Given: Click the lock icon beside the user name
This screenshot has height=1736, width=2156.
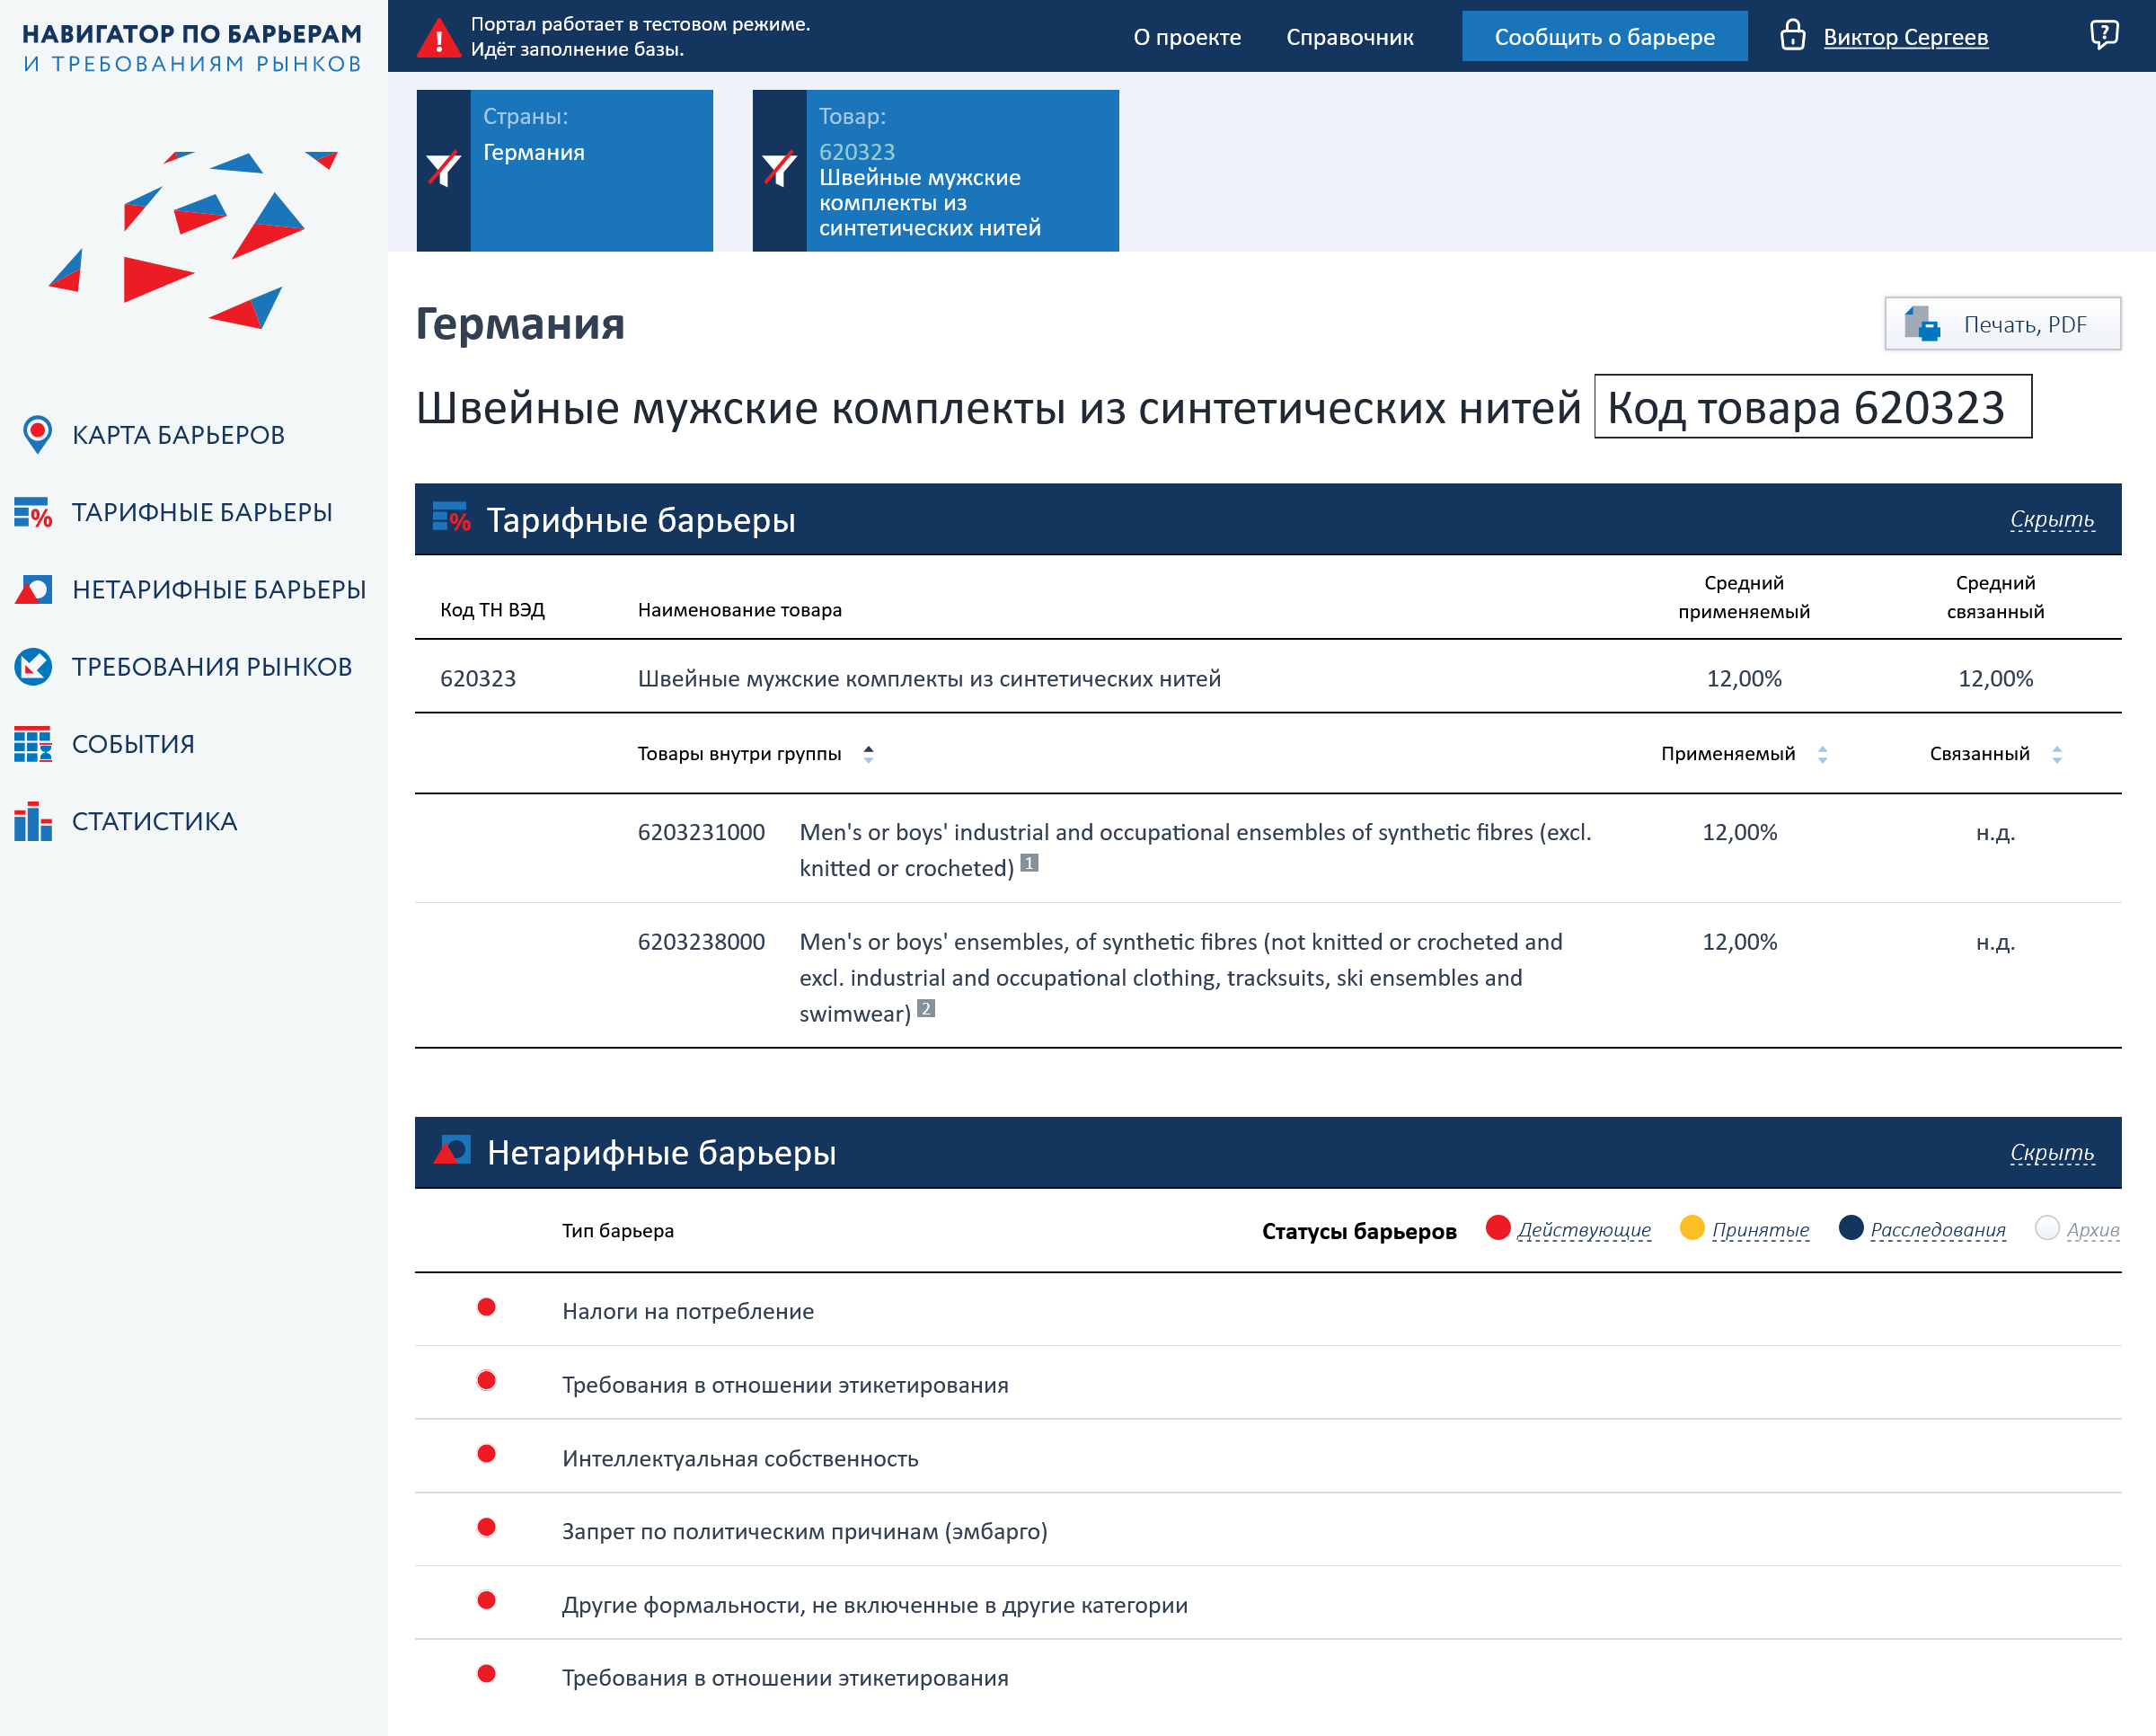Looking at the screenshot, I should pos(1793,35).
